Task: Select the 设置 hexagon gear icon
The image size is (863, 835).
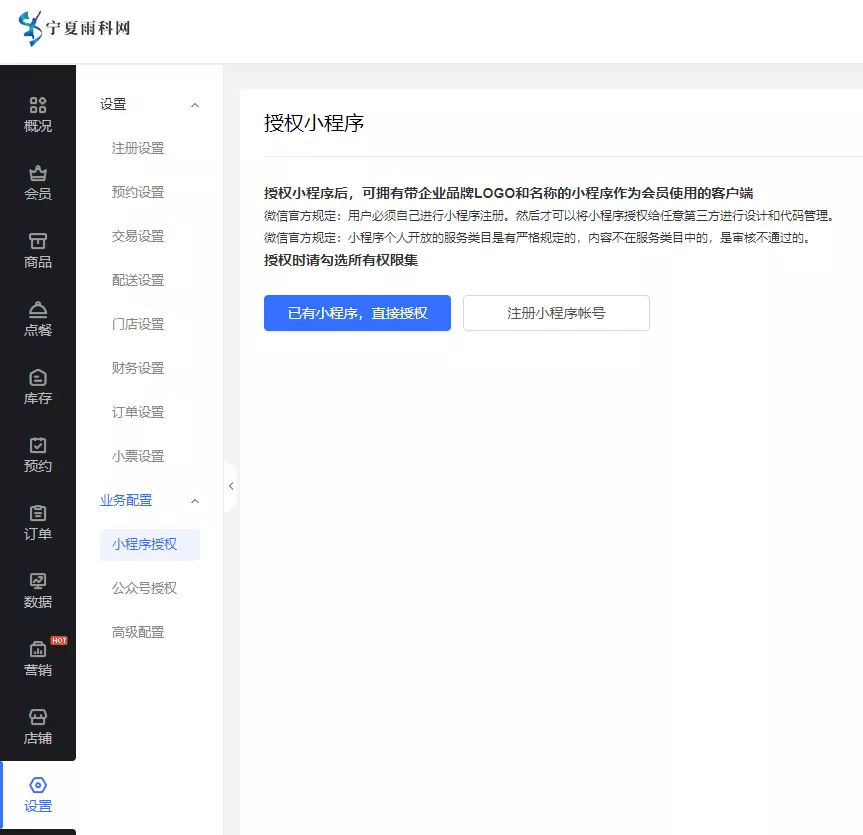Action: tap(37, 785)
